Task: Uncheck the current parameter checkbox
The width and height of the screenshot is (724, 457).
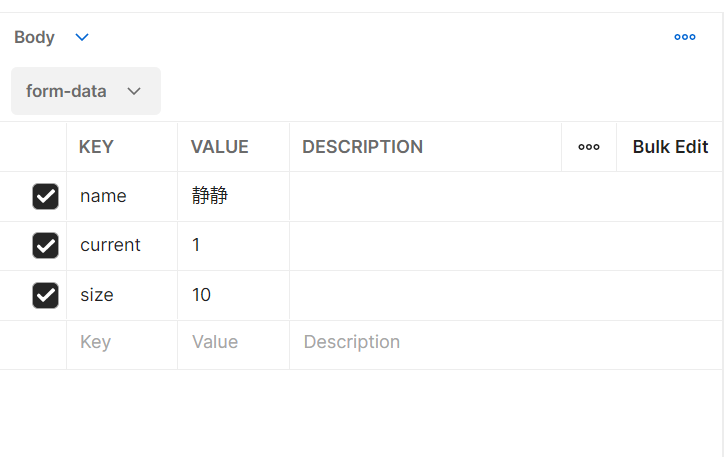Action: (45, 245)
